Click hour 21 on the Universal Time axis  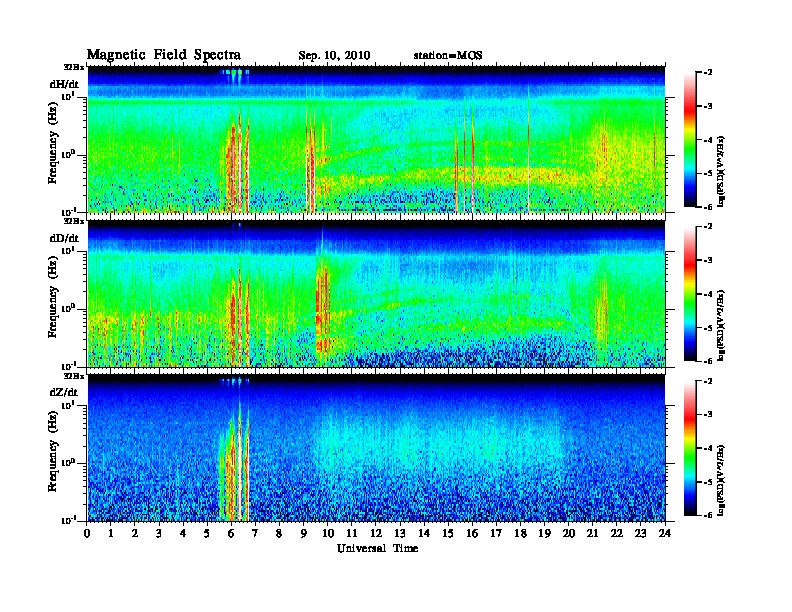click(x=592, y=534)
